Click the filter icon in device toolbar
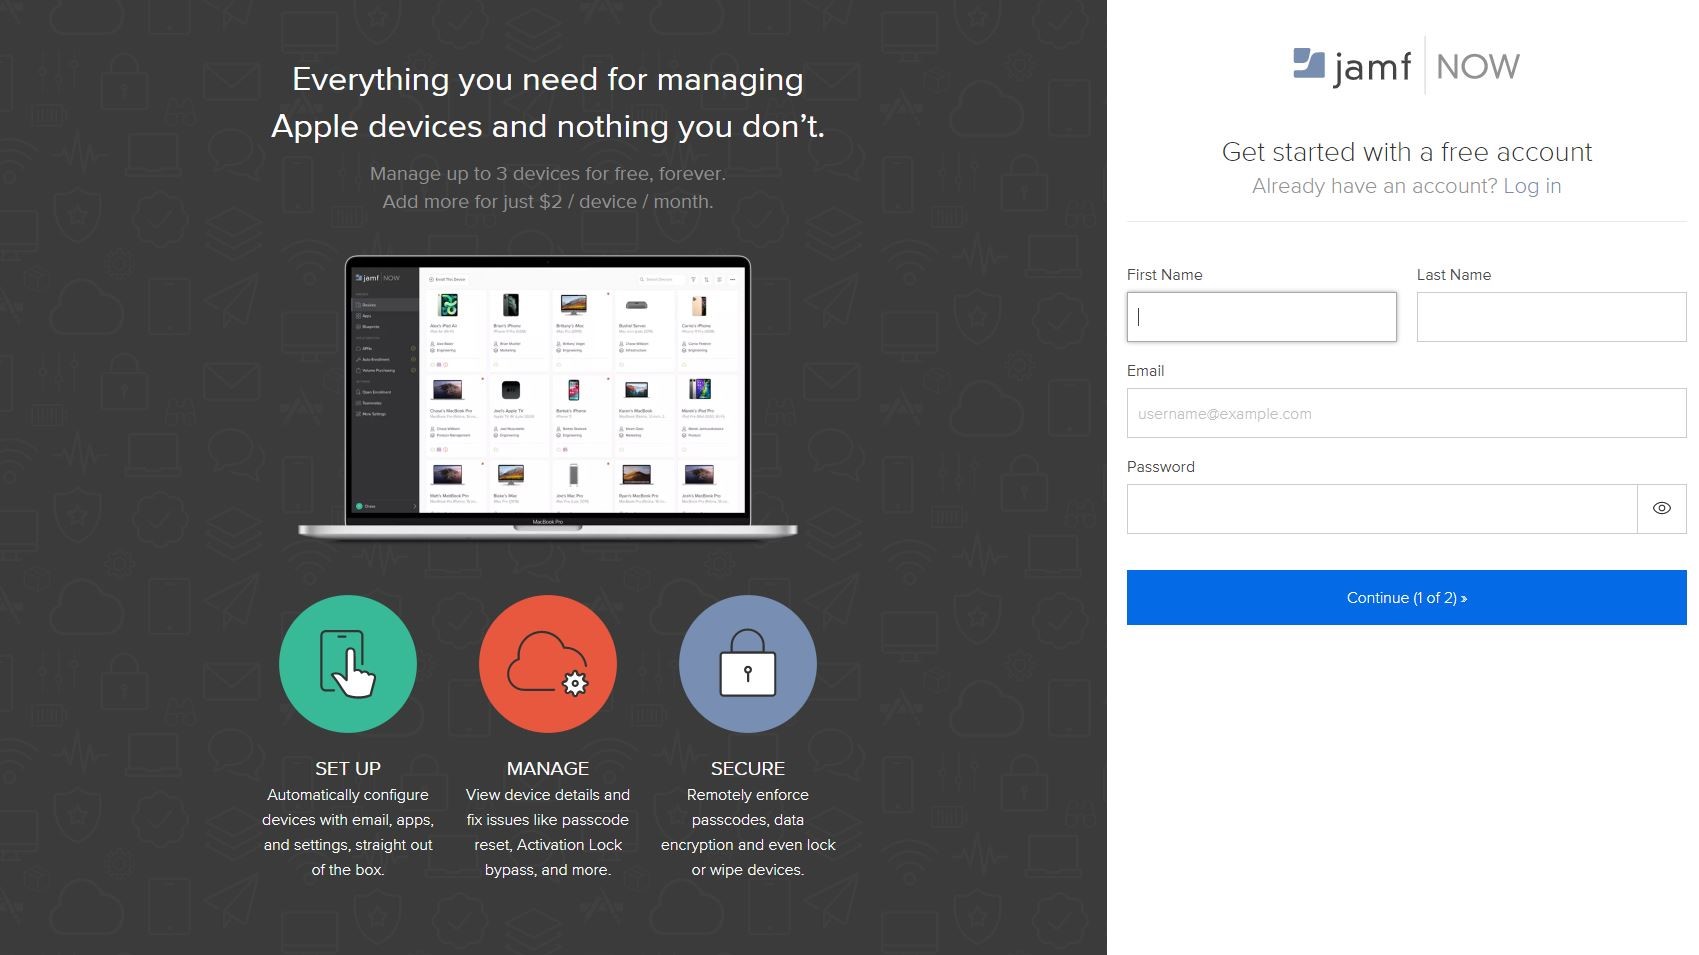Screen dimensions: 1699x955 pyautogui.click(x=694, y=279)
